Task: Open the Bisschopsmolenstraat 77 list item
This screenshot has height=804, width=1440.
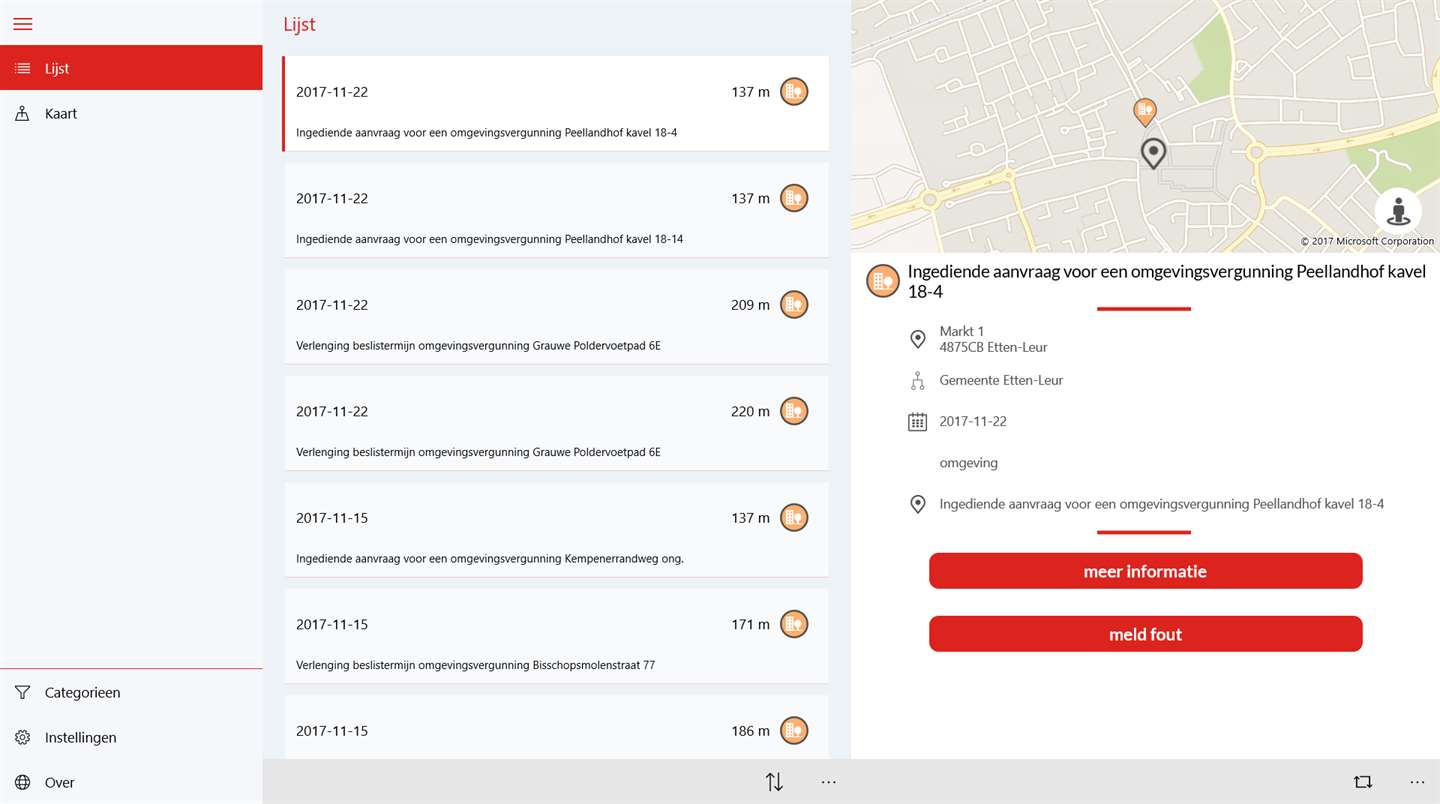Action: click(556, 636)
